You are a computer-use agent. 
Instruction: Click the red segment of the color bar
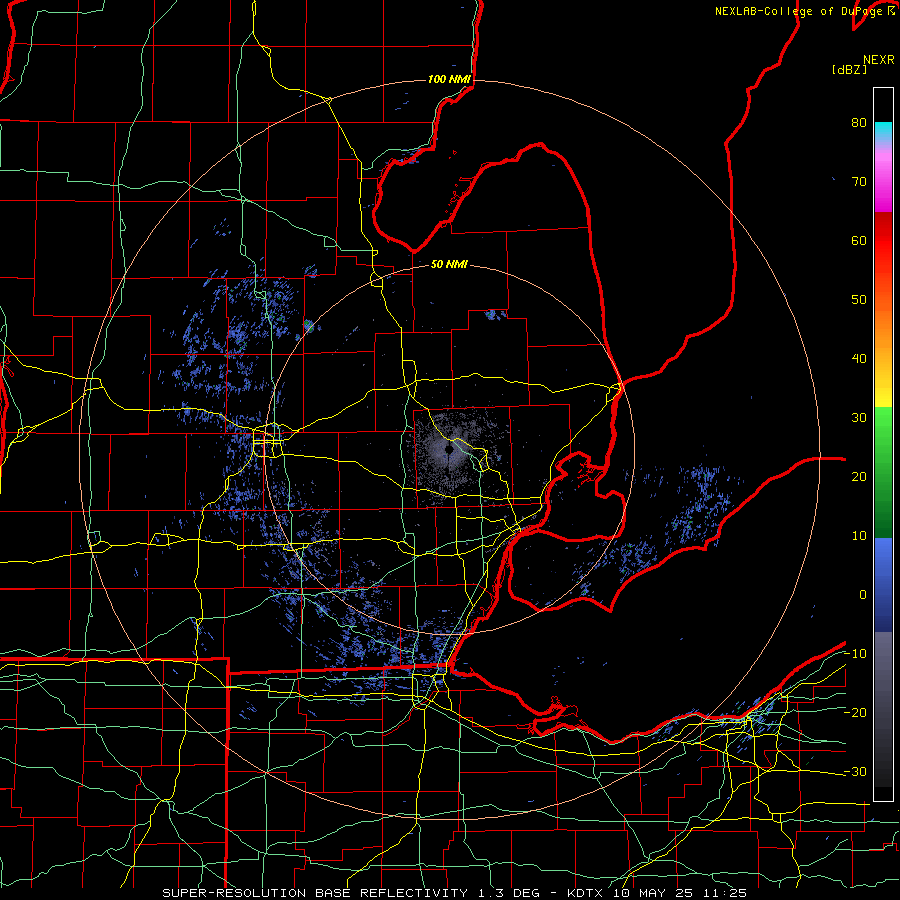tap(883, 241)
